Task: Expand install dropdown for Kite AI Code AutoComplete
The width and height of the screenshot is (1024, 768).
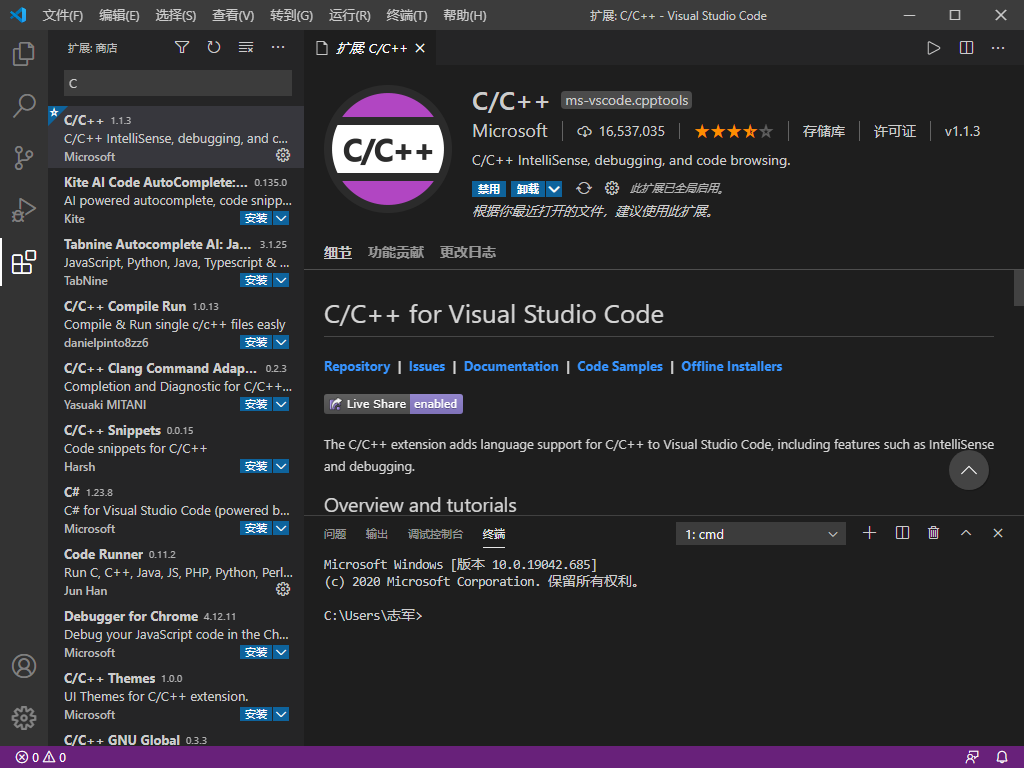Action: 281,218
